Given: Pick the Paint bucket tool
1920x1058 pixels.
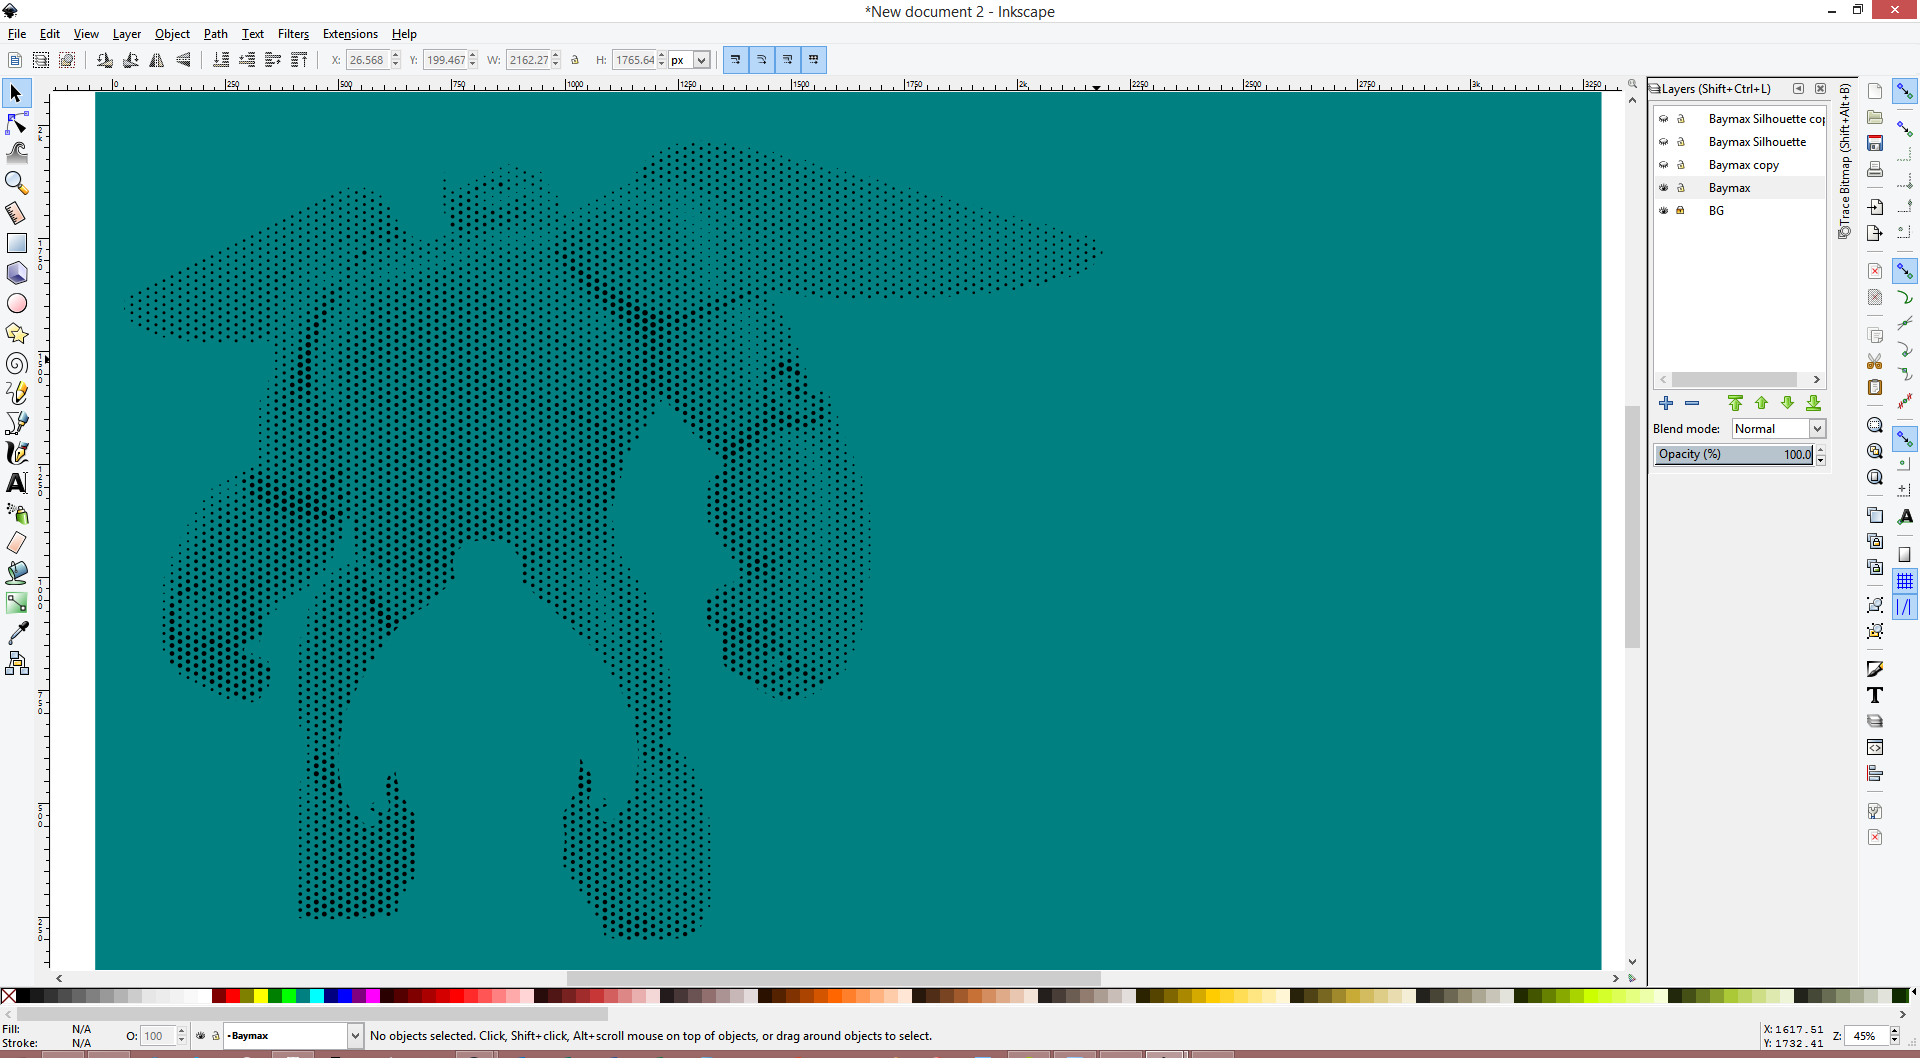Looking at the screenshot, I should 16,573.
